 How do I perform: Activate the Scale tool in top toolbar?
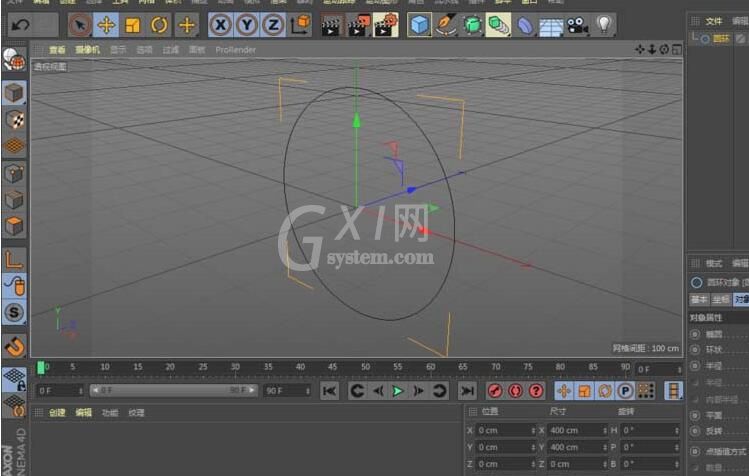[132, 25]
